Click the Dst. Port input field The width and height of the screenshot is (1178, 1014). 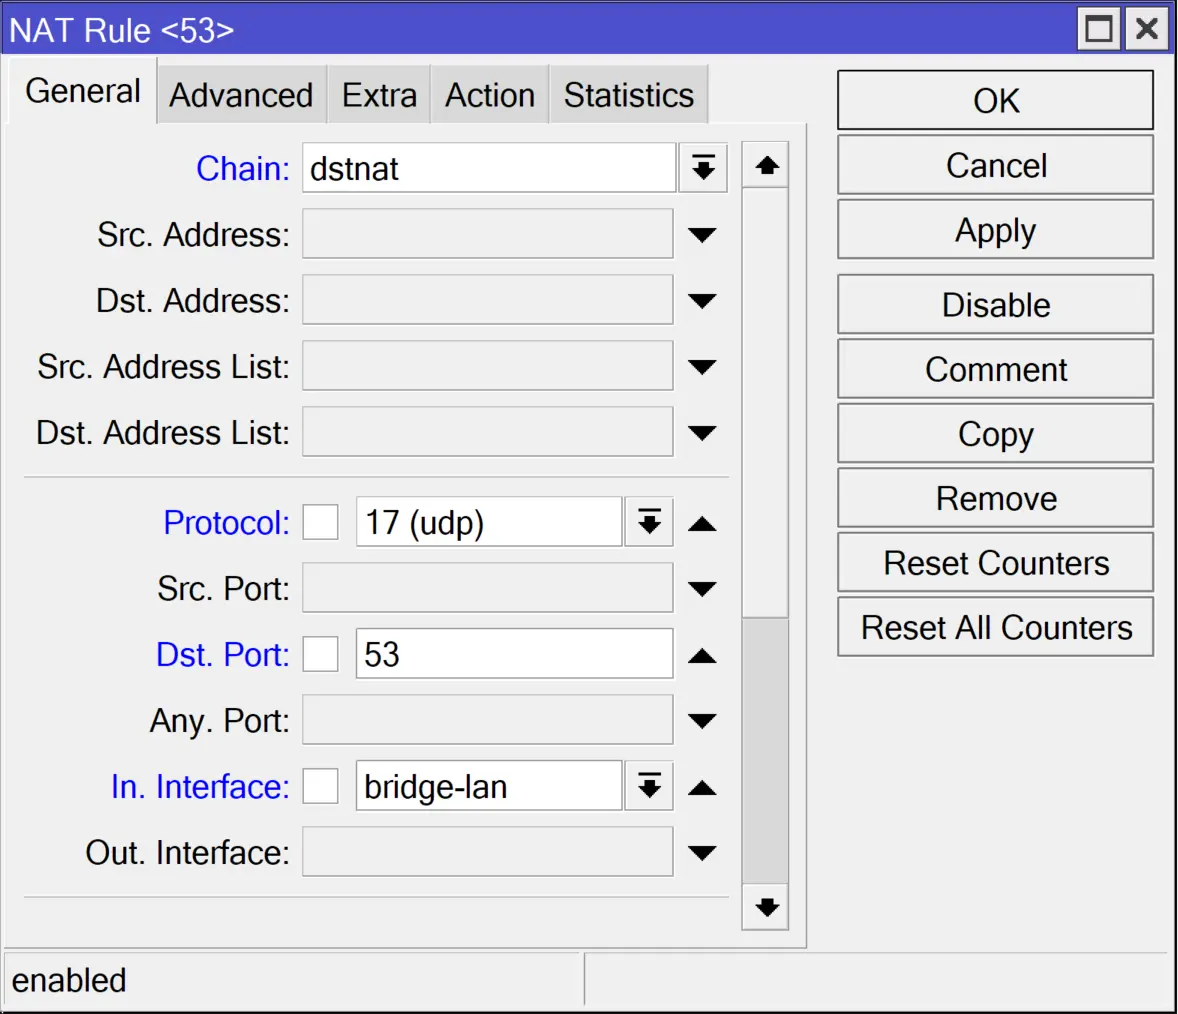point(514,654)
